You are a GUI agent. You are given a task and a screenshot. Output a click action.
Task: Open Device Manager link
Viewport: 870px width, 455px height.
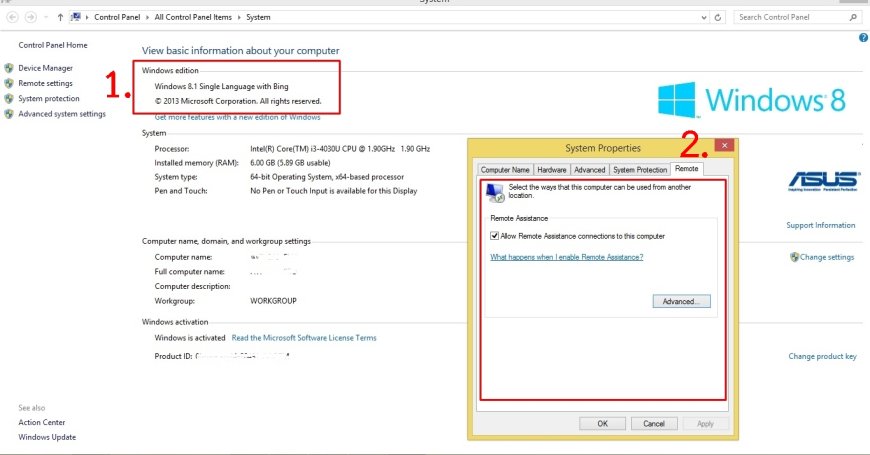45,68
